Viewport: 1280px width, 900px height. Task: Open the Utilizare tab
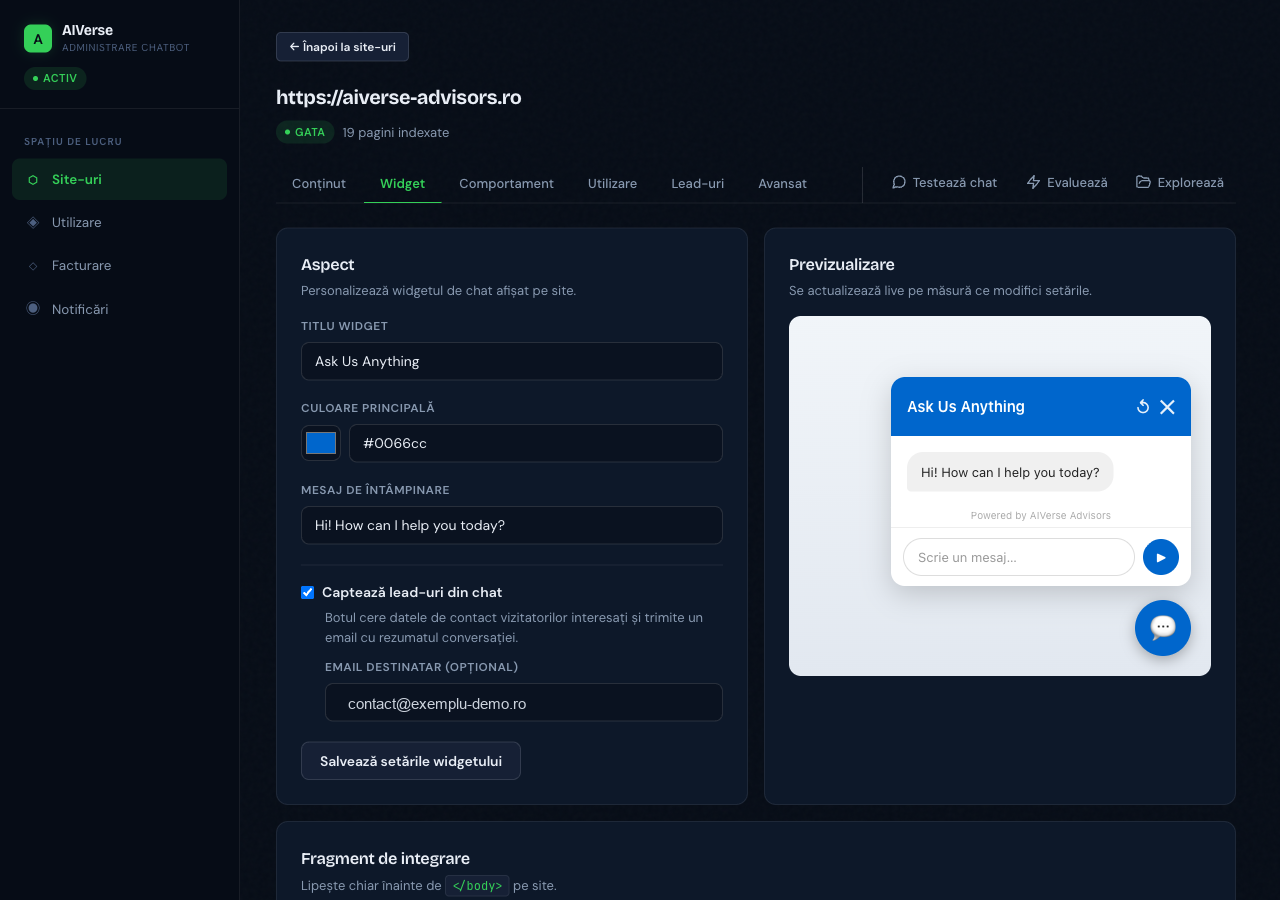click(x=612, y=183)
